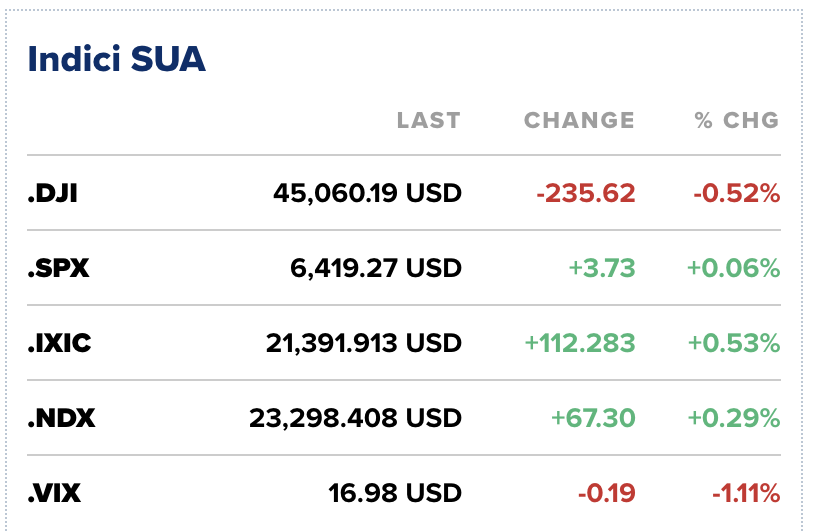Select the 16.98 USD last value
818x532 pixels.
[x=395, y=493]
